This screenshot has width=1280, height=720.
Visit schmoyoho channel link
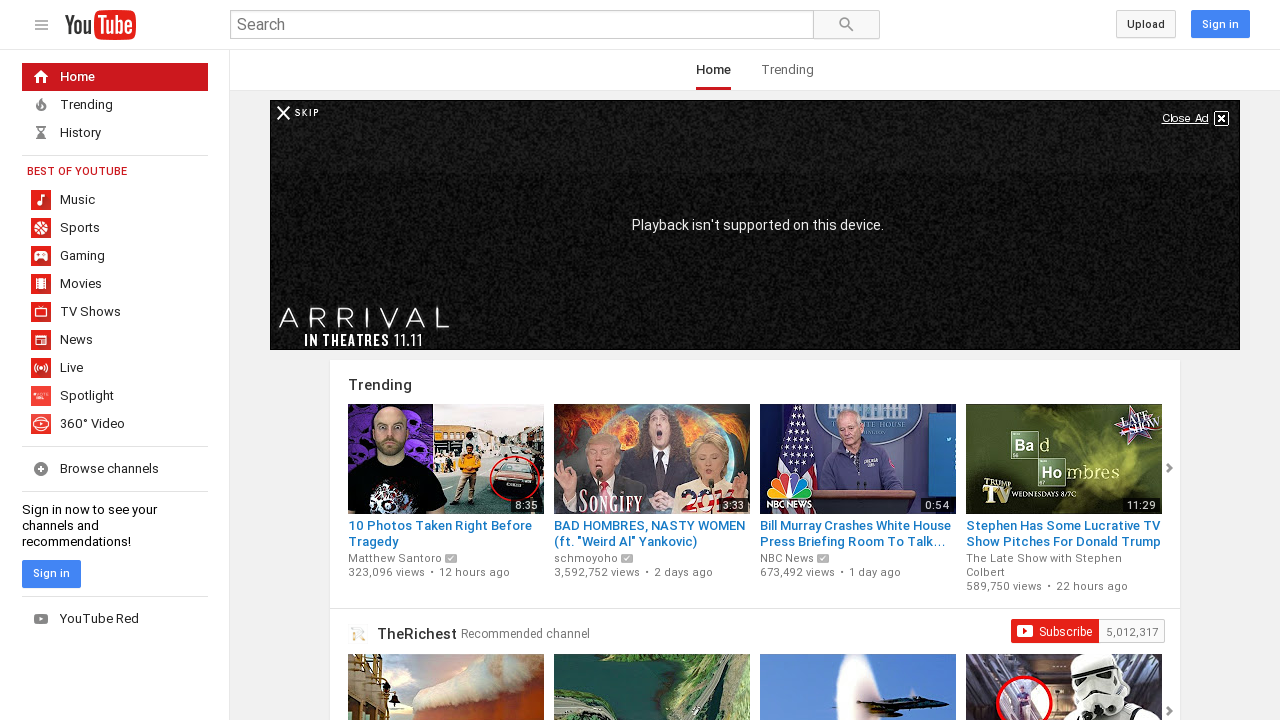pyautogui.click(x=586, y=558)
